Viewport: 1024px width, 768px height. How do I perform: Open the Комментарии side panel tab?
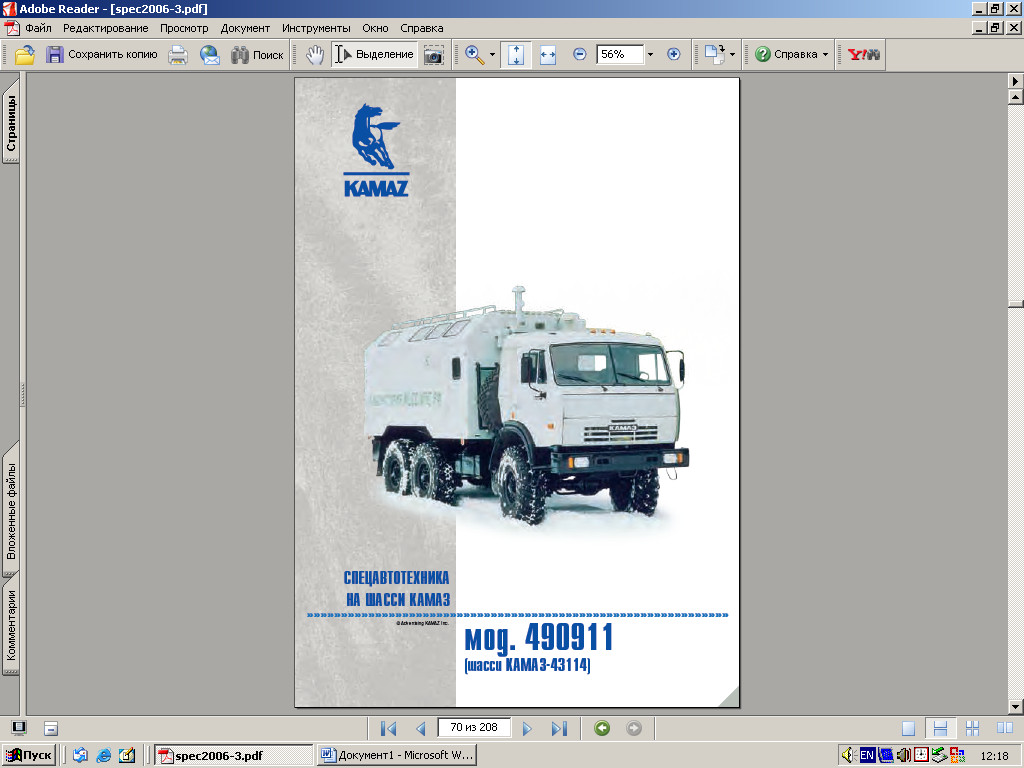pos(11,626)
